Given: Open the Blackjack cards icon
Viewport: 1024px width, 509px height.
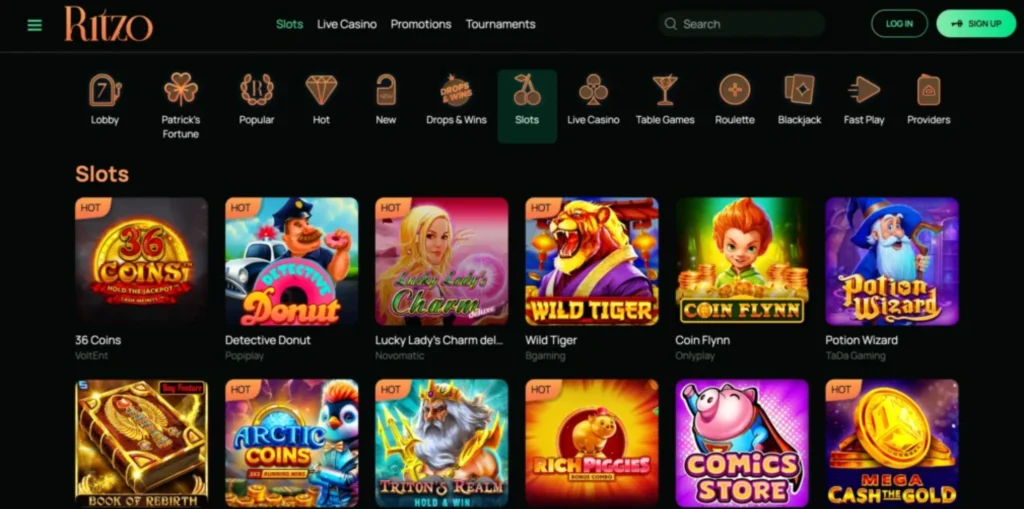Looking at the screenshot, I should (x=799, y=90).
